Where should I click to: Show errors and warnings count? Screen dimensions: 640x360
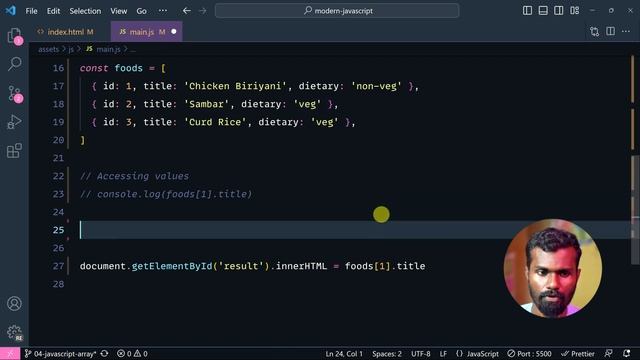(132, 354)
